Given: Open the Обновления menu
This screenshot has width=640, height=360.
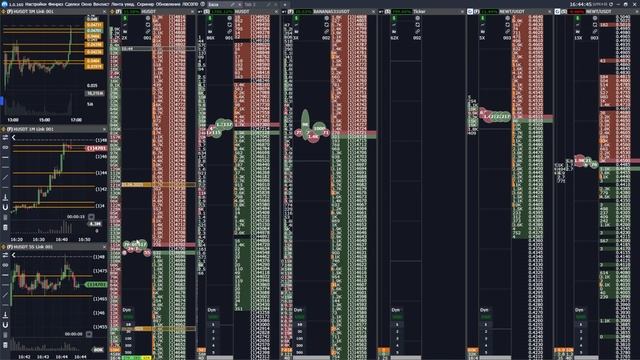Looking at the screenshot, I should [168, 4].
